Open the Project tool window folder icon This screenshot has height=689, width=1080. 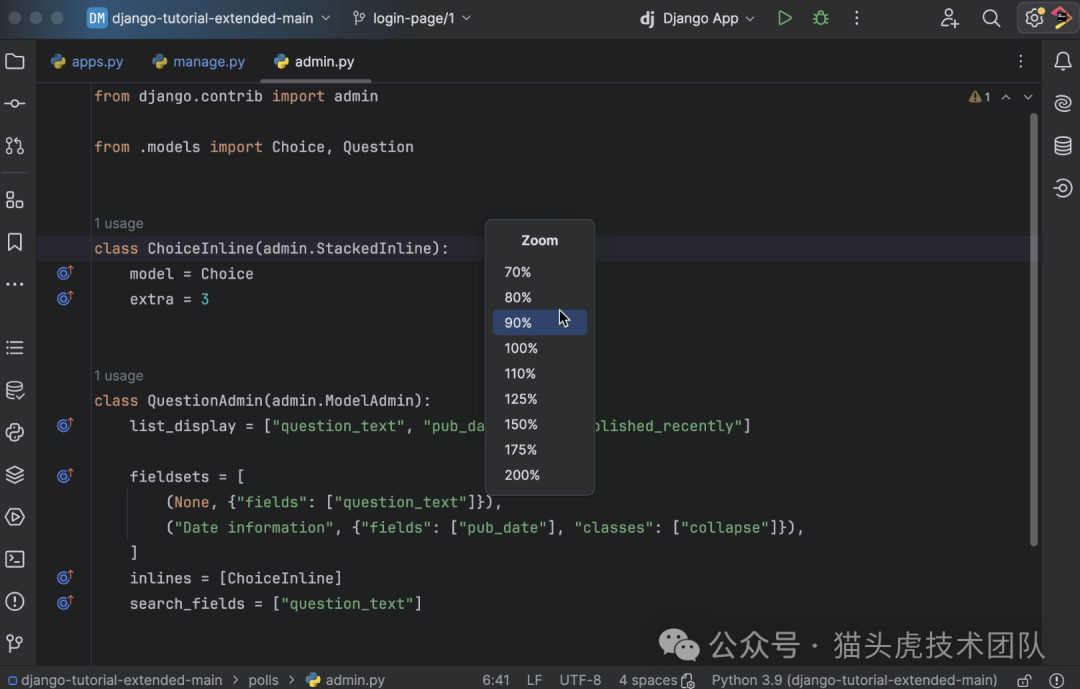point(15,62)
